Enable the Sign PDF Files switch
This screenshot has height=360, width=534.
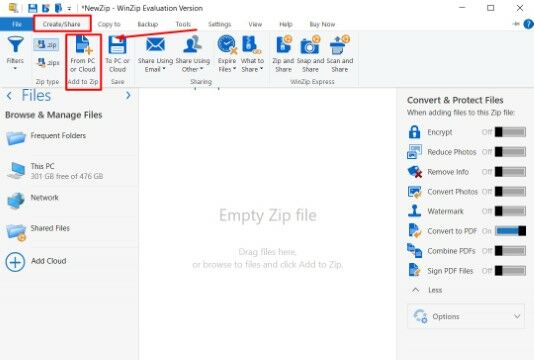point(510,271)
